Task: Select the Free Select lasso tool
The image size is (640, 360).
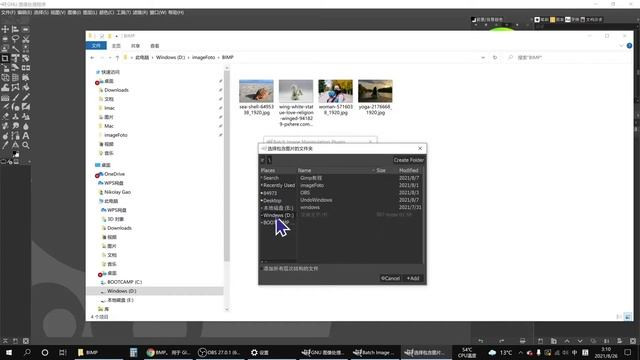Action: click(x=15, y=39)
